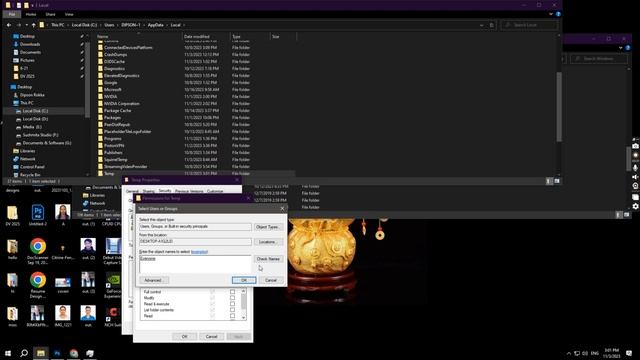
Task: Switch to large icons view in status bar
Action: [557, 181]
